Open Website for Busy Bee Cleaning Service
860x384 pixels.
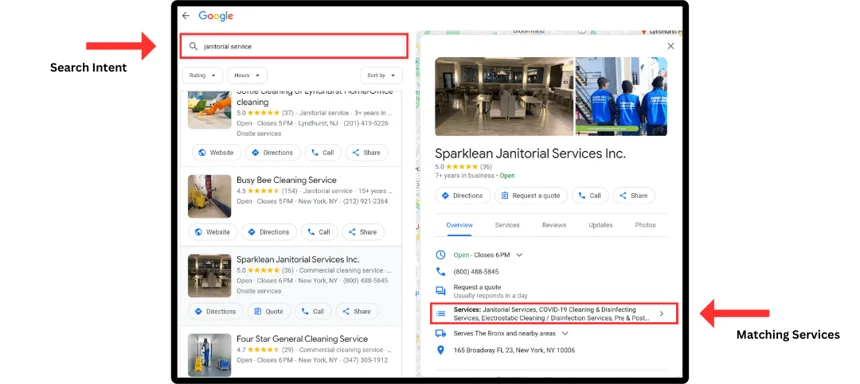[x=212, y=232]
